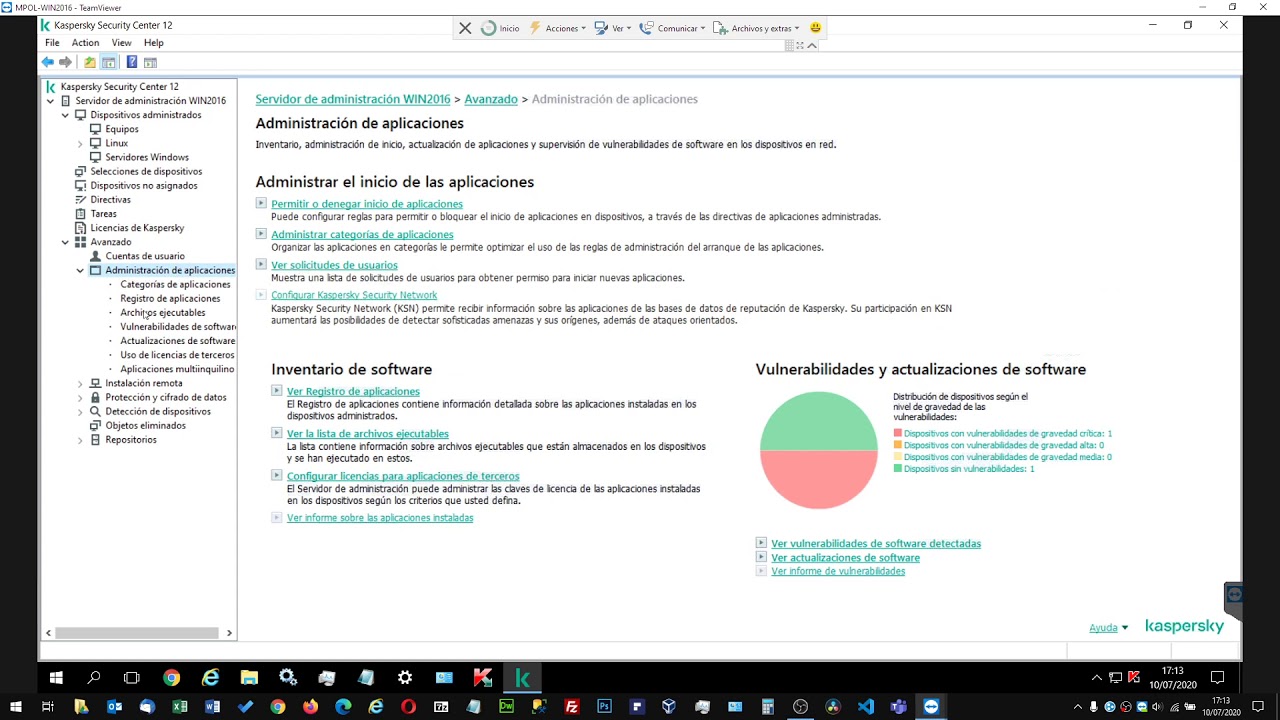Open Directivas in the tree
The image size is (1280, 720).
(110, 199)
